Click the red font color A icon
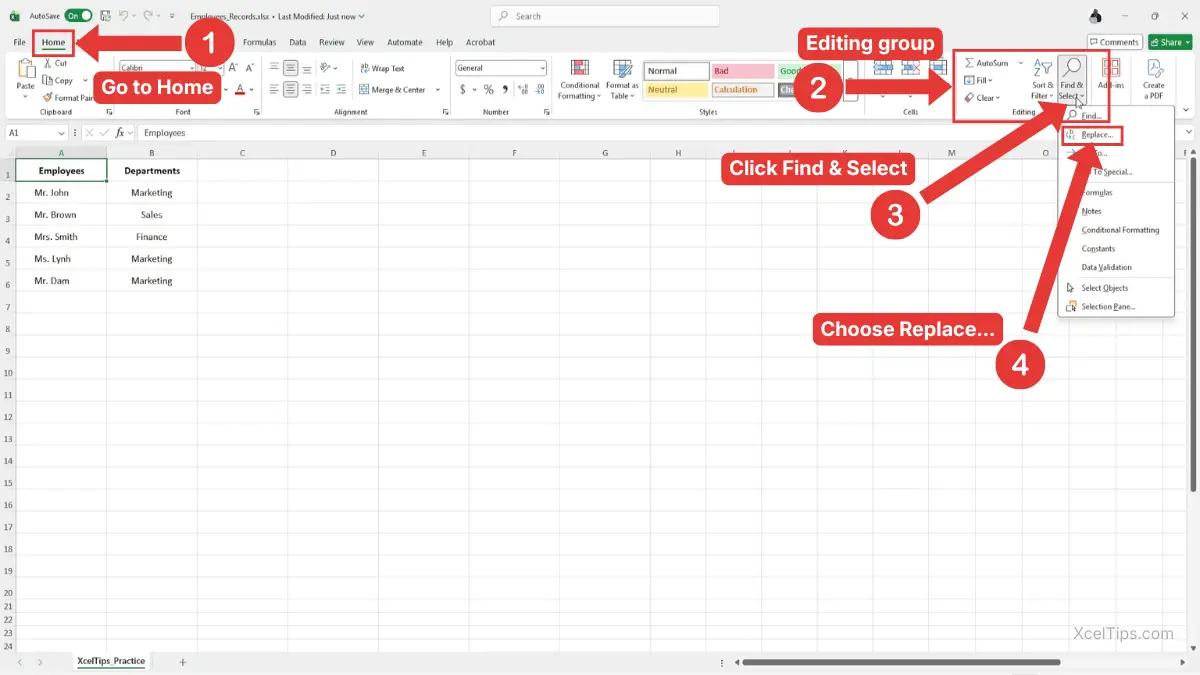 click(x=239, y=90)
